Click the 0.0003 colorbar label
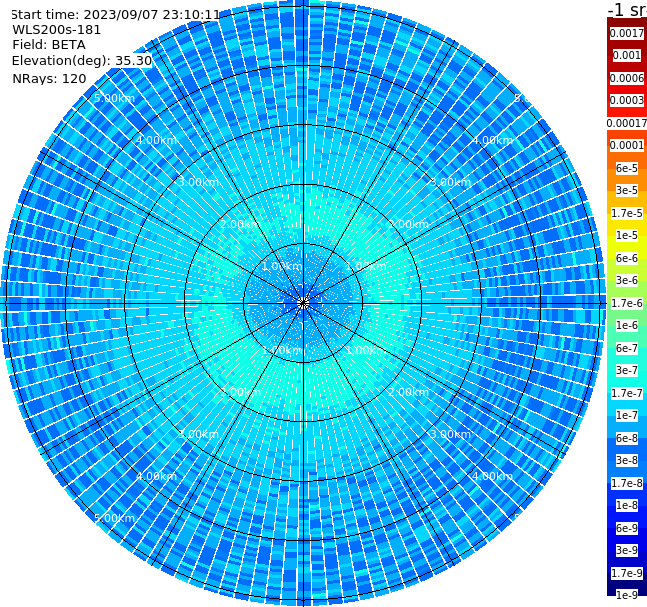Screen dimensions: 647x607 click(x=626, y=100)
